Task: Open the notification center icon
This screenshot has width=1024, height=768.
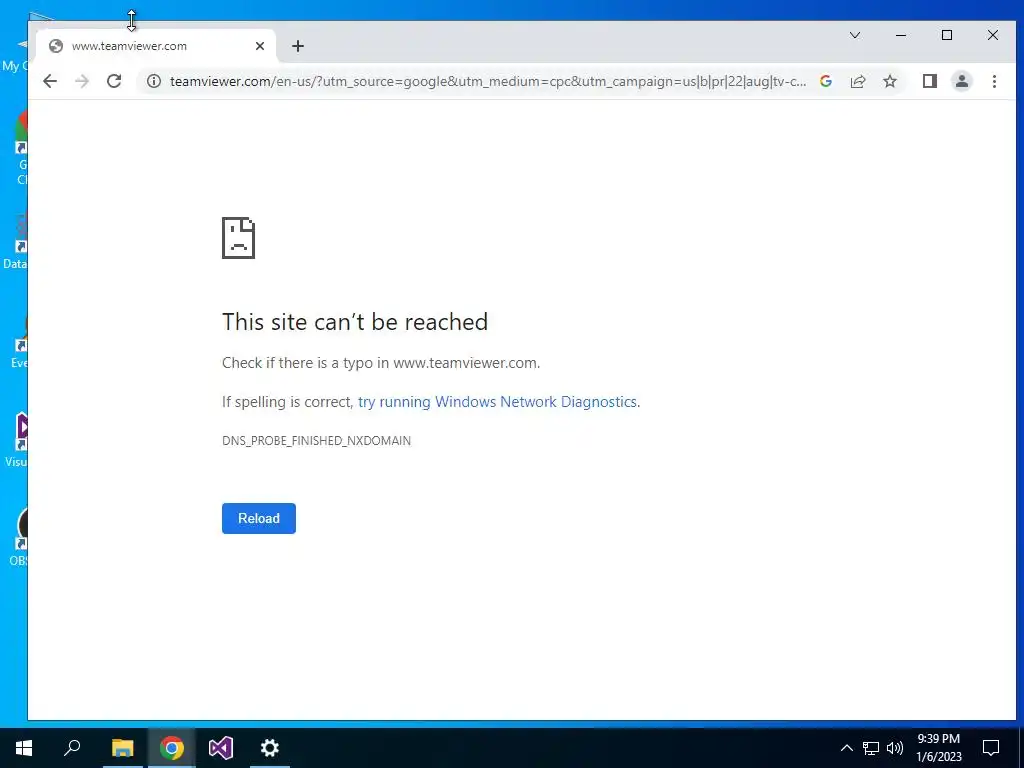Action: pos(991,748)
